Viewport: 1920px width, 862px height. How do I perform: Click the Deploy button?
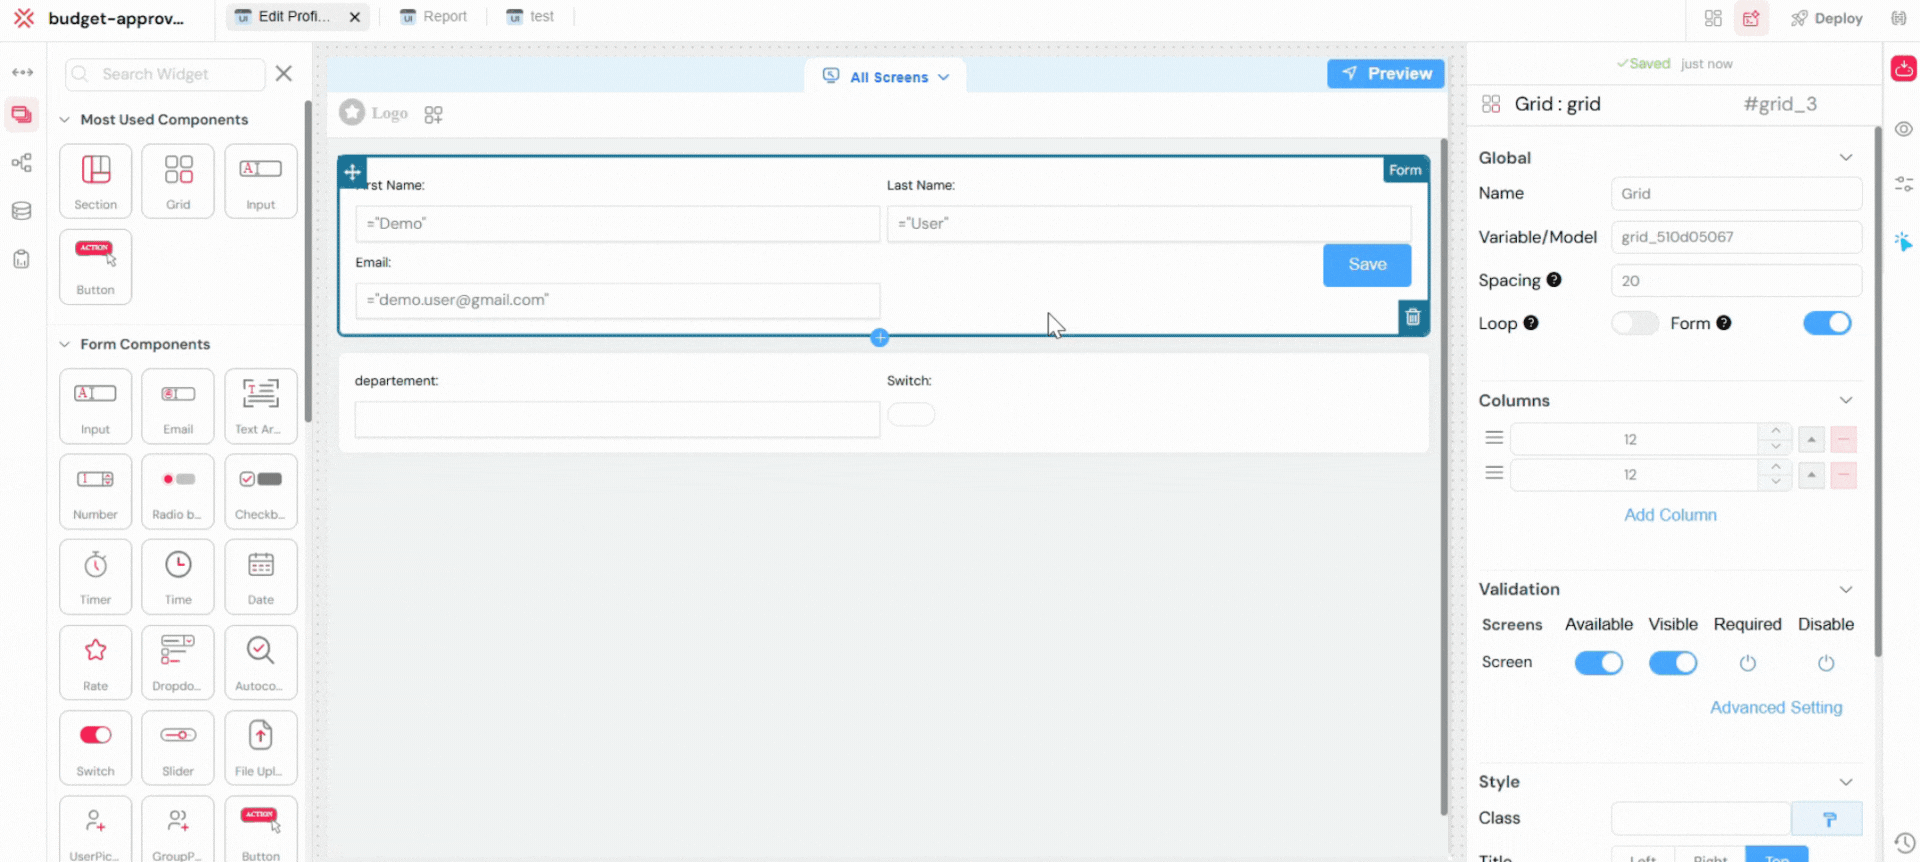[x=1826, y=18]
